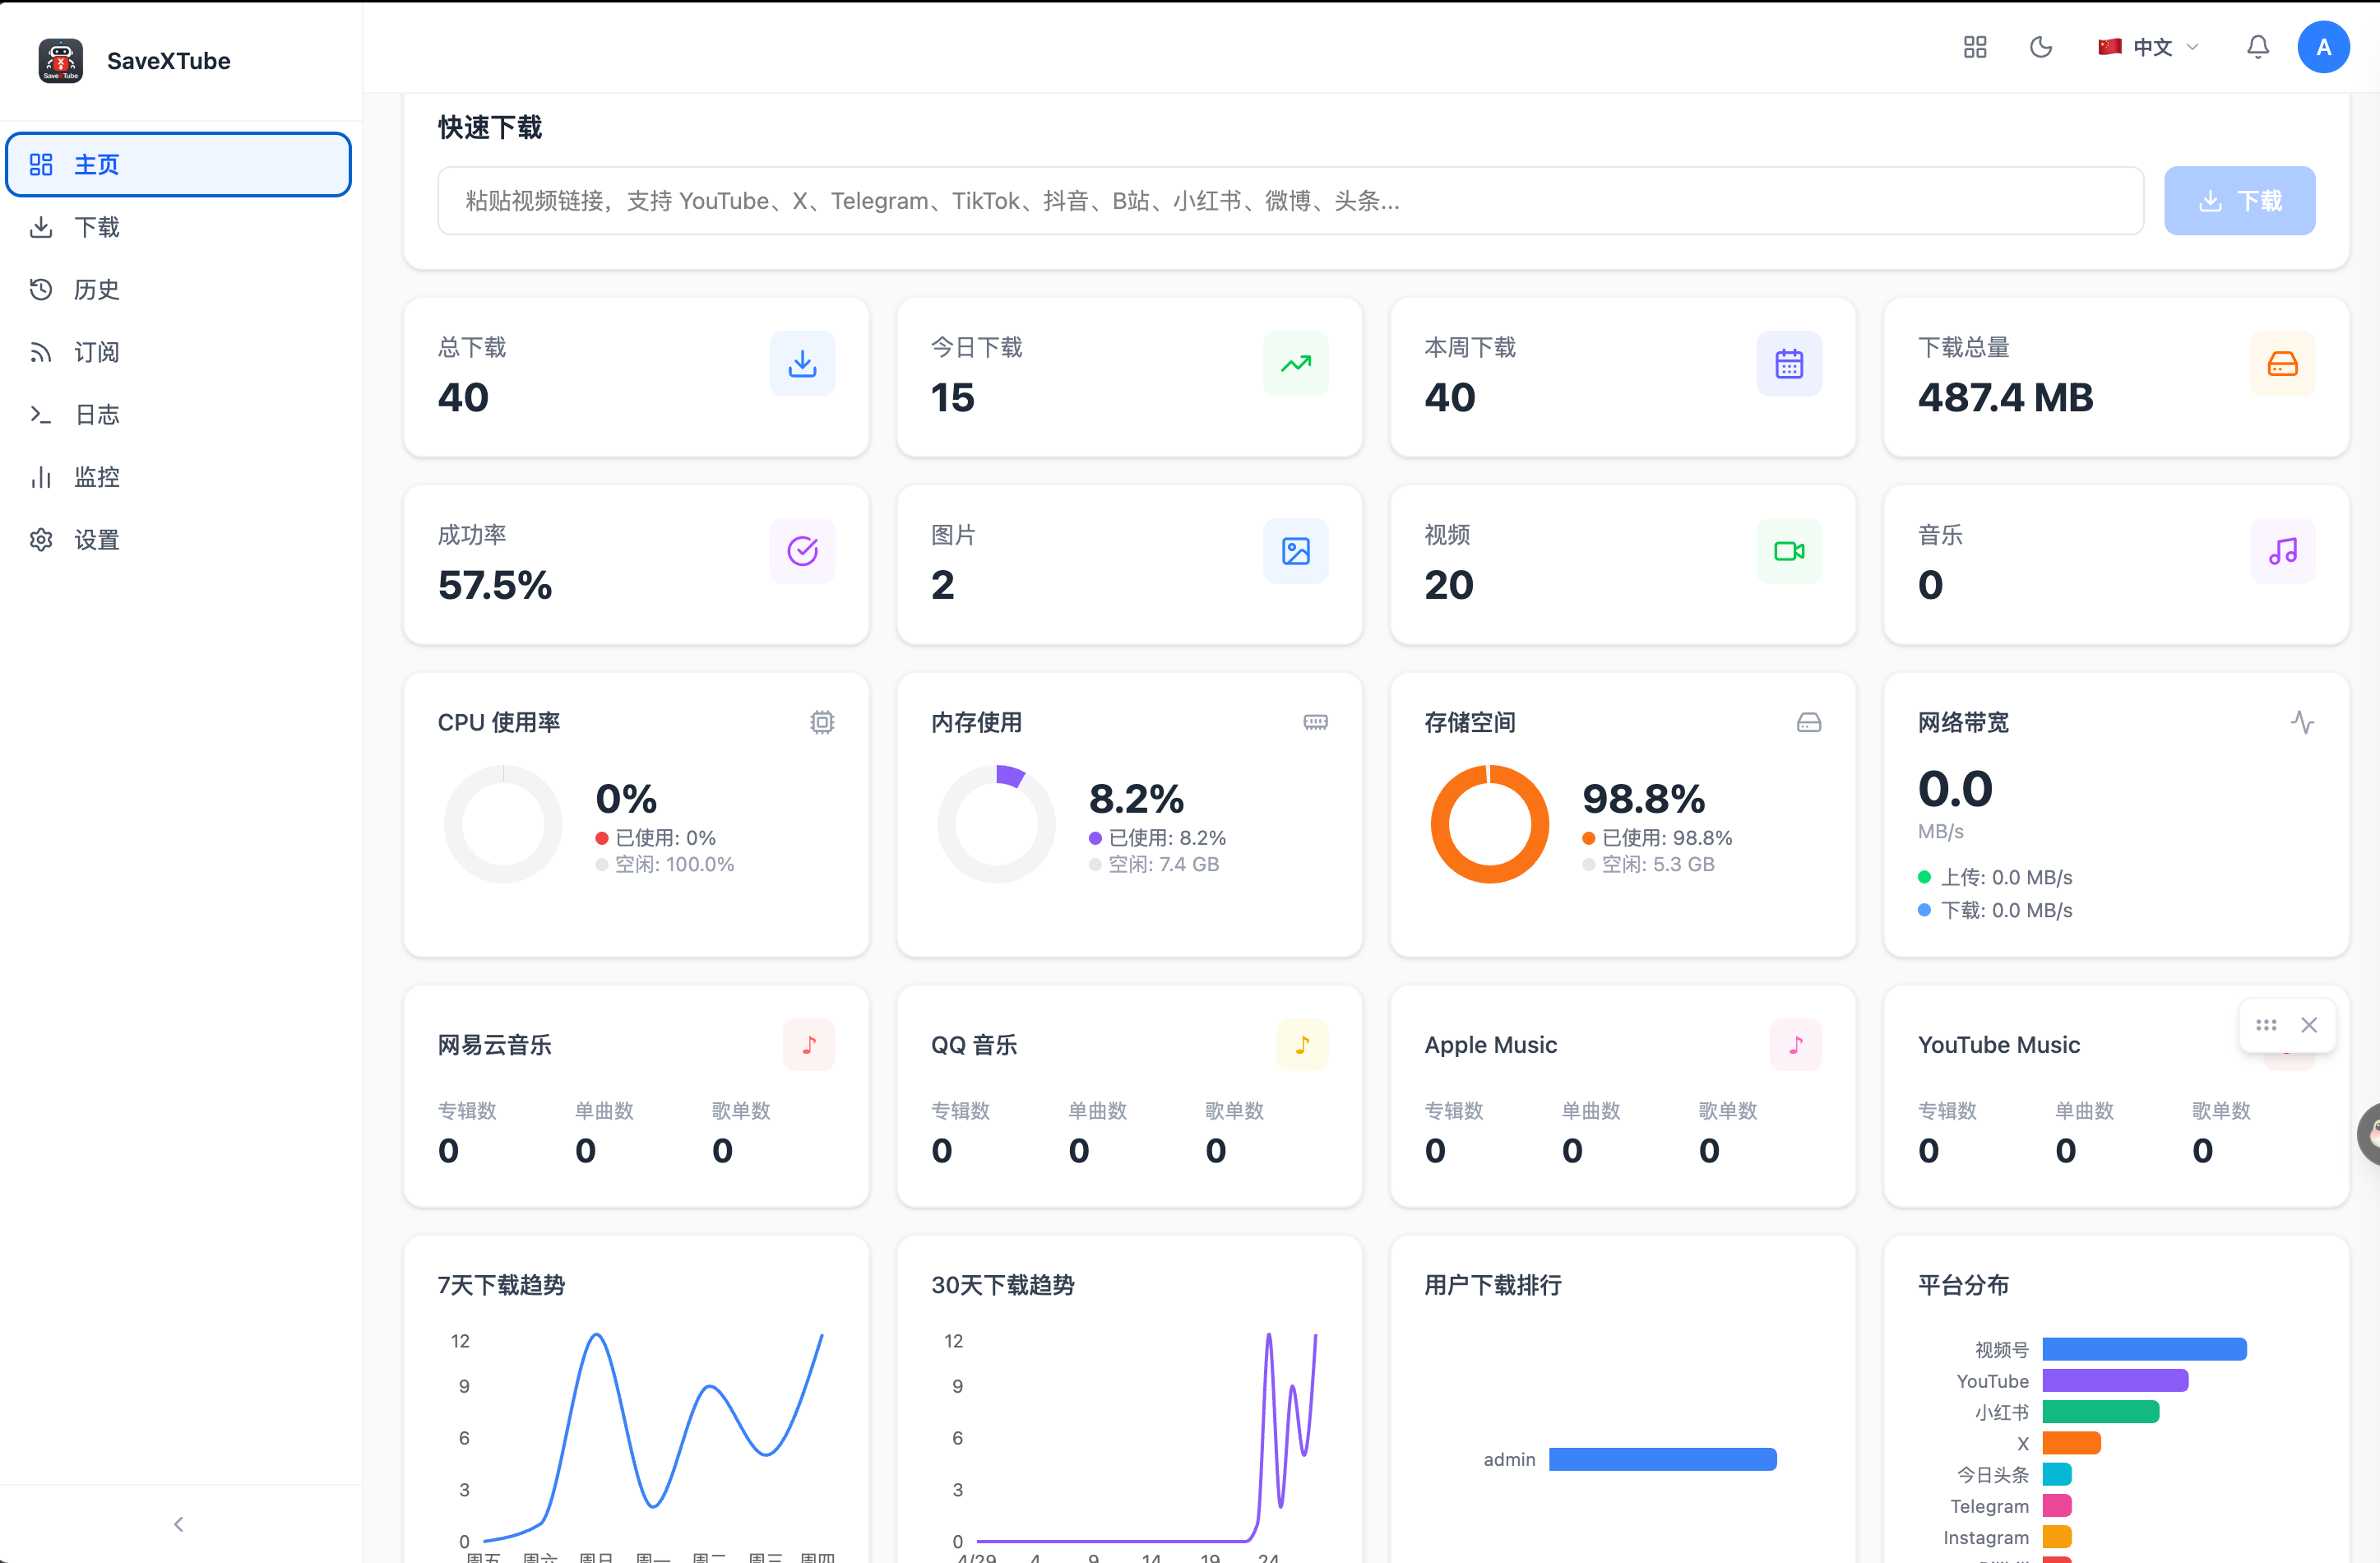Screen dimensions: 2380x1563
Task: Click the drag handle dots on floating widget
Action: pos(2266,1025)
